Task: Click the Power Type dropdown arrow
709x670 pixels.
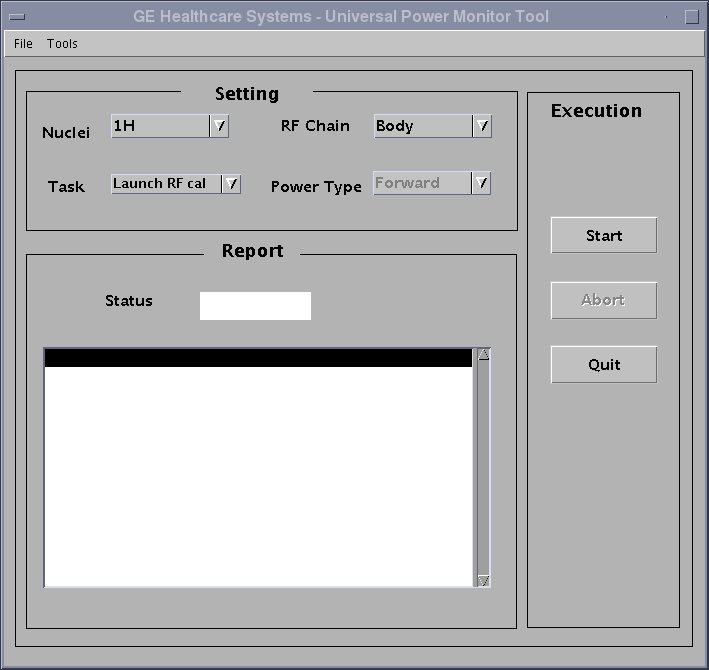Action: point(481,183)
